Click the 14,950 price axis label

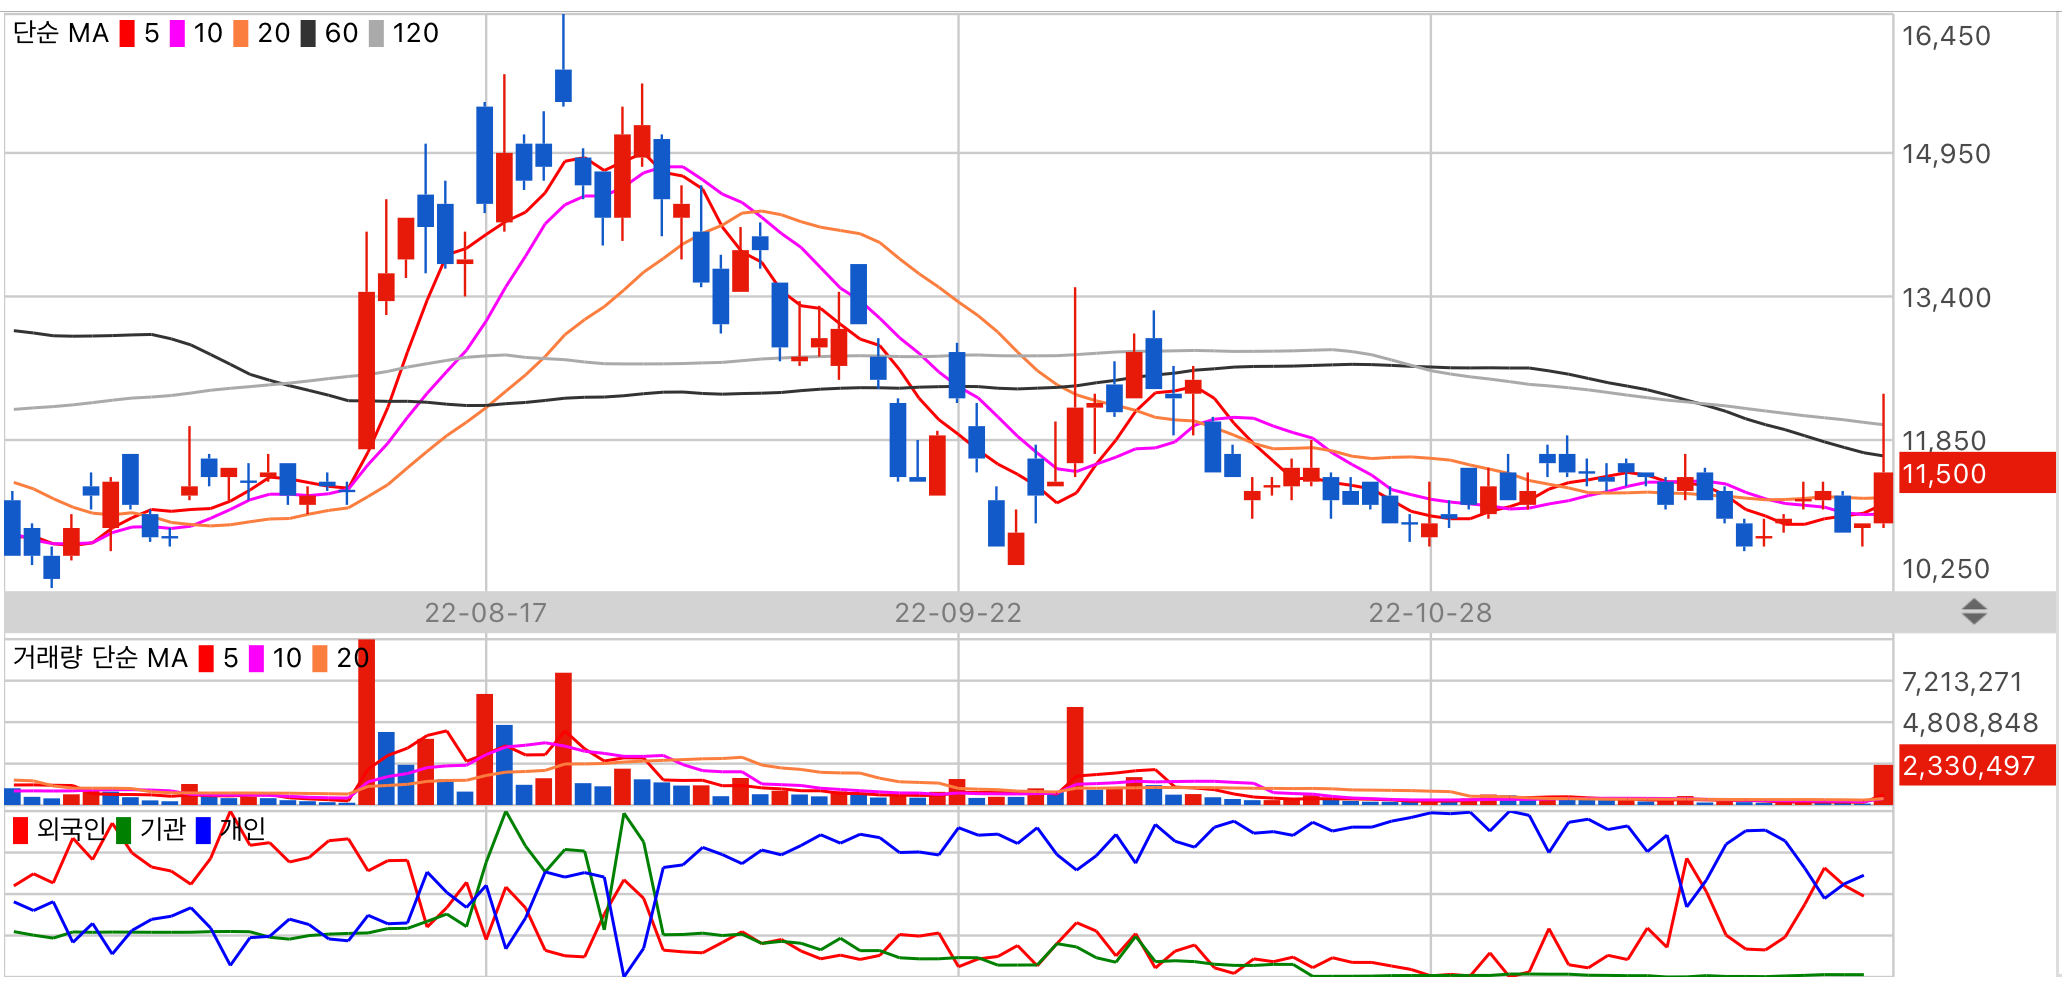(1946, 154)
